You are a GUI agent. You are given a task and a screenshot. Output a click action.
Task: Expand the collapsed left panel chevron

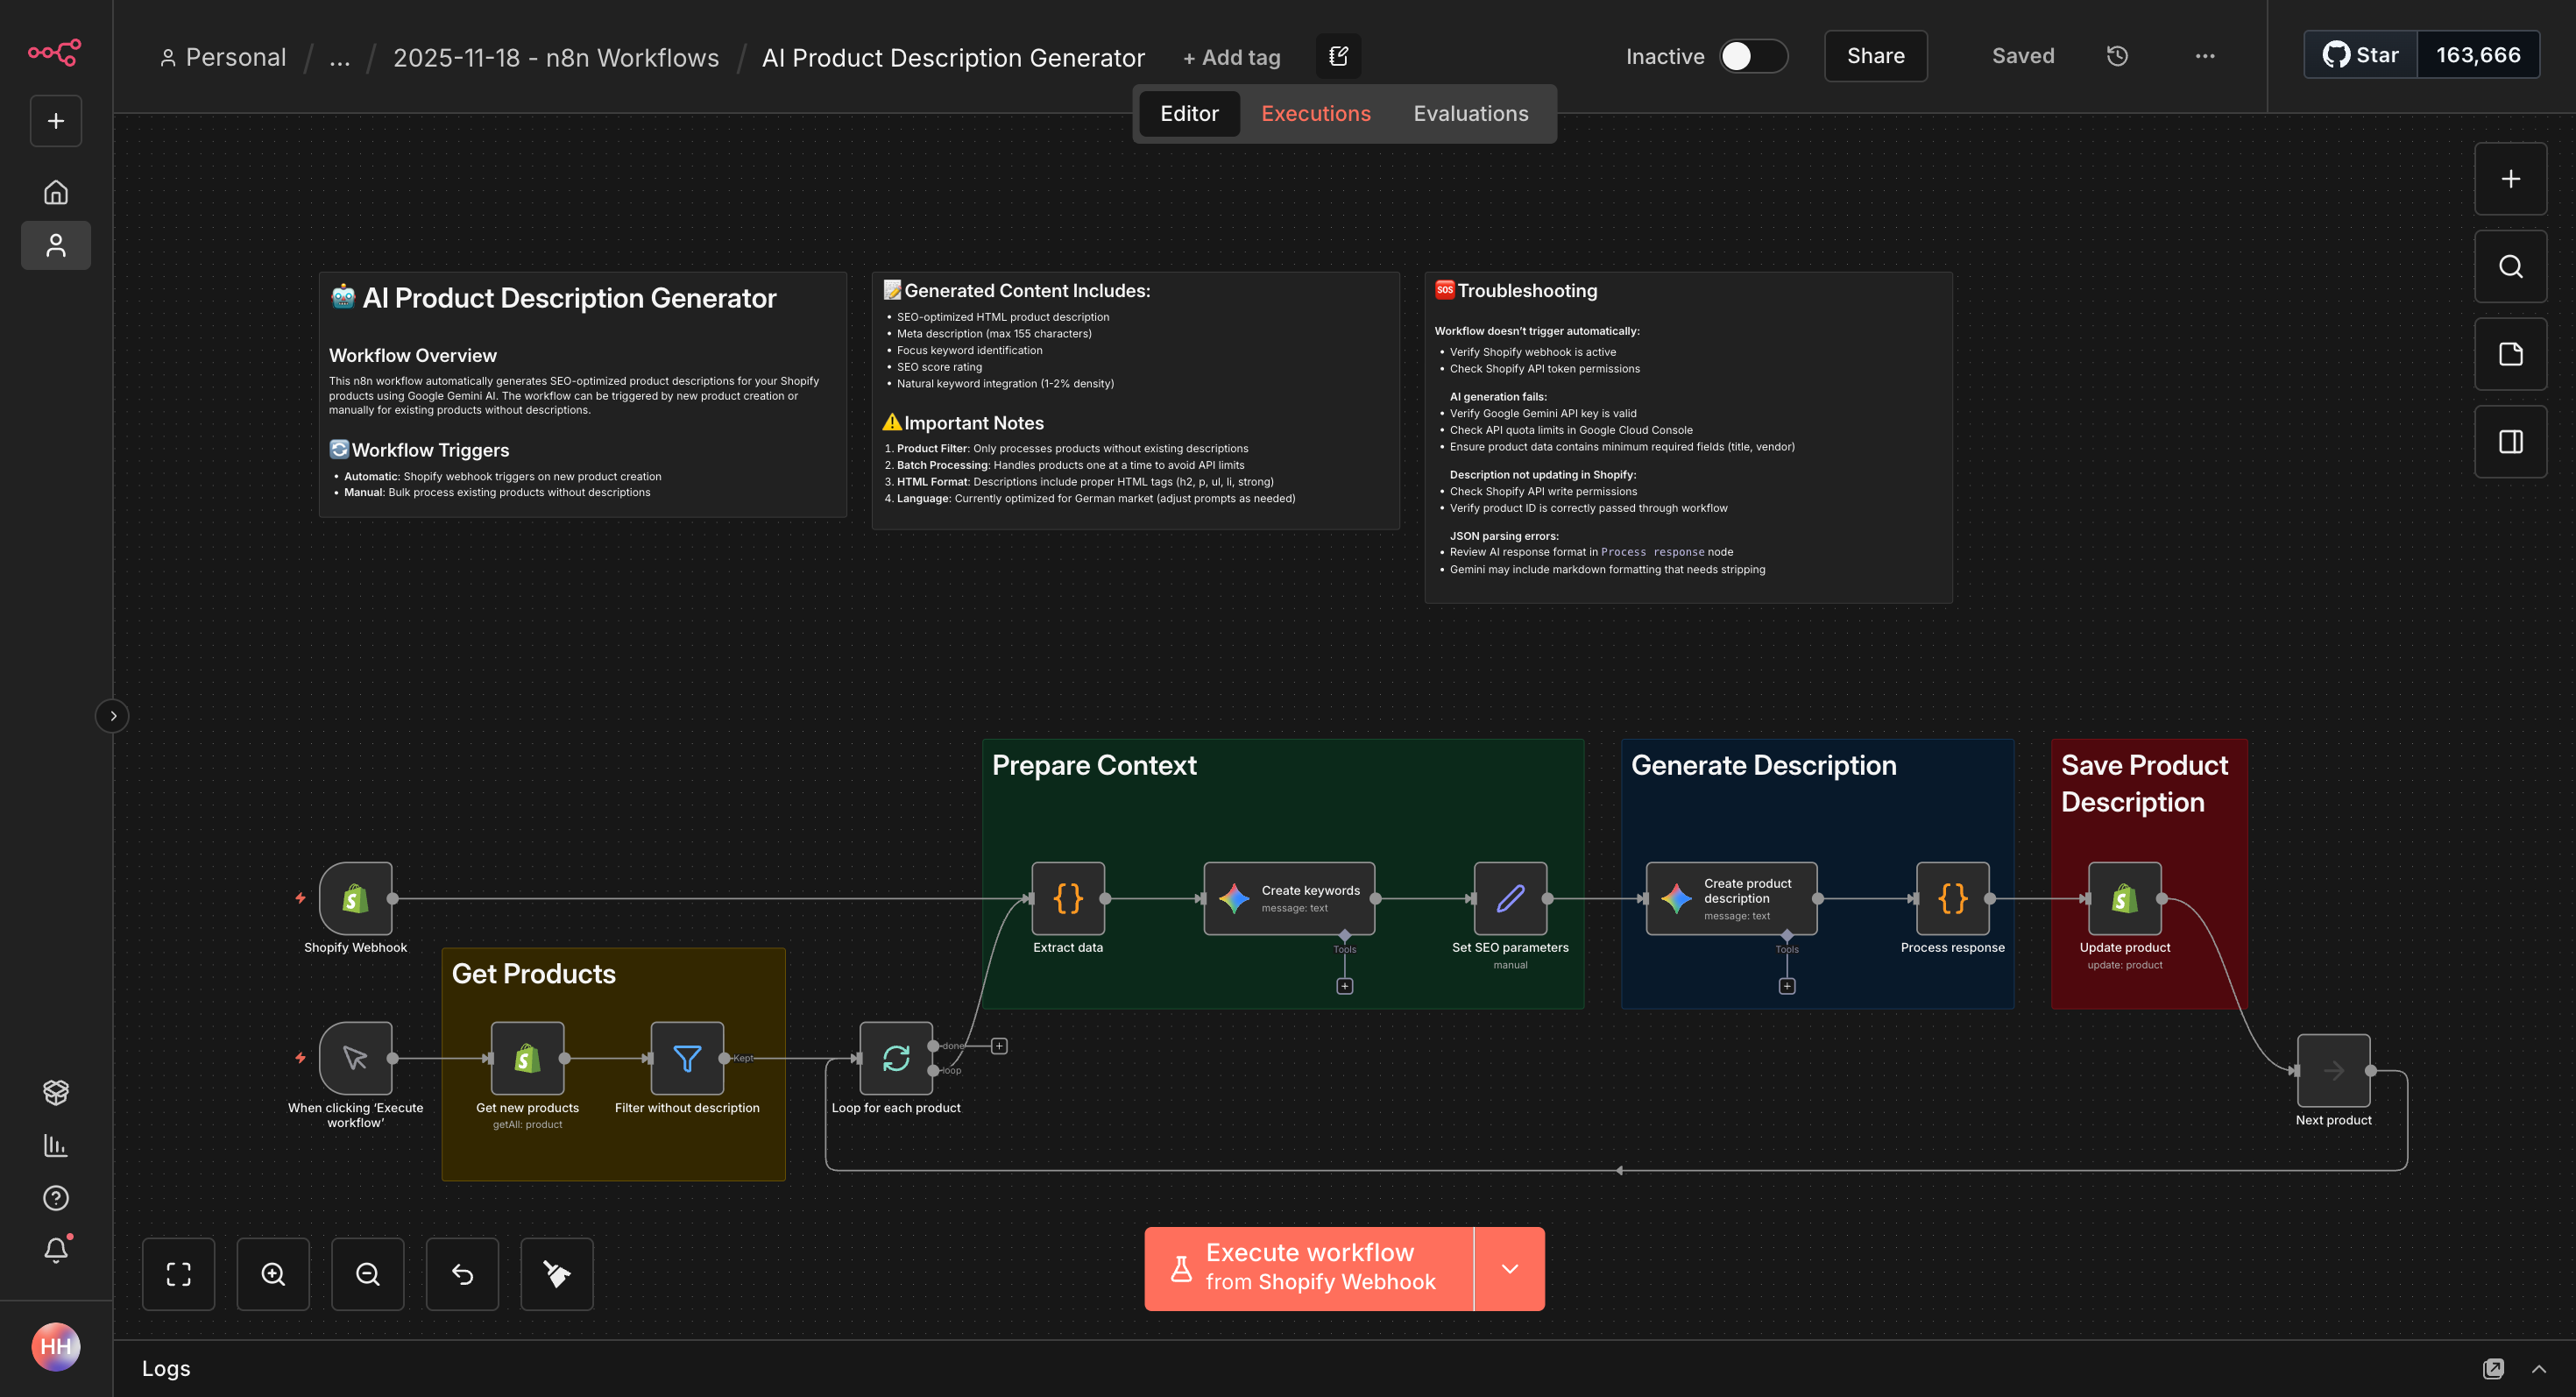tap(112, 716)
